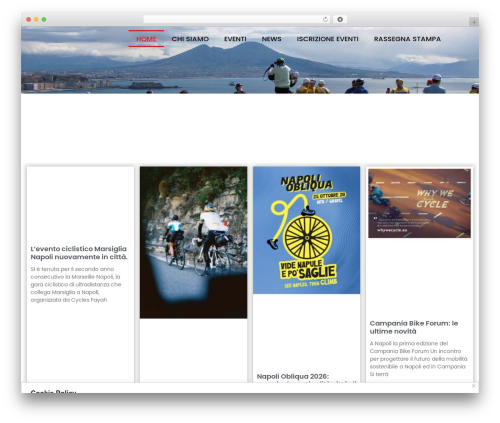The height and width of the screenshot is (423, 500).
Task: Close the browser window with red button
Action: pyautogui.click(x=29, y=20)
